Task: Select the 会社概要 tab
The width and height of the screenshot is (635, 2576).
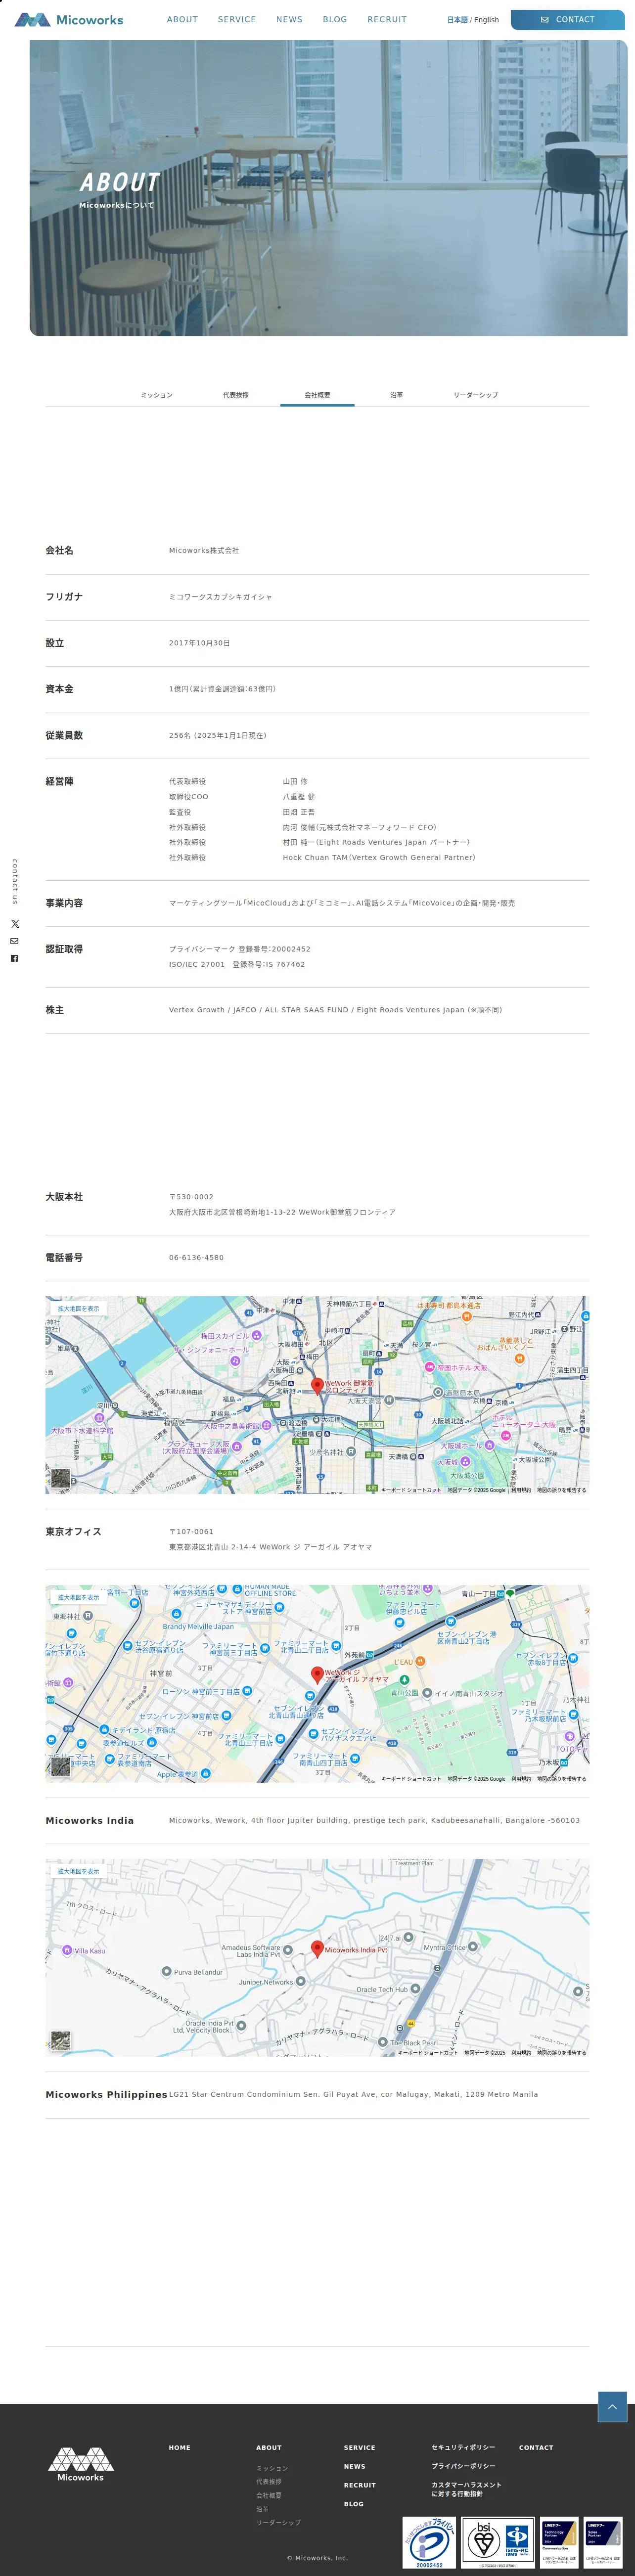Action: tap(317, 395)
